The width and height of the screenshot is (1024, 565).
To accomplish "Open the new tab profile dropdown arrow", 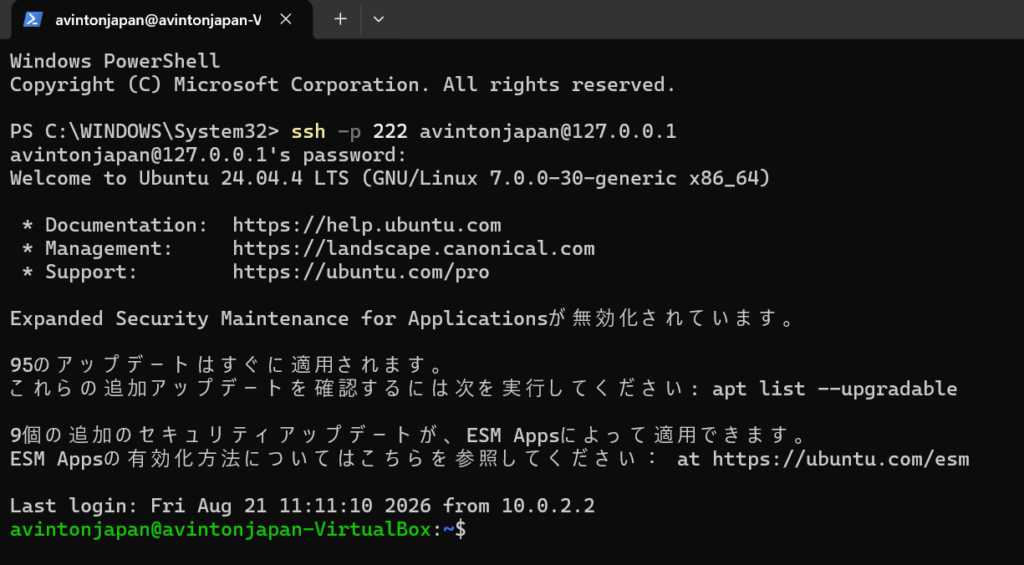I will 378,20.
